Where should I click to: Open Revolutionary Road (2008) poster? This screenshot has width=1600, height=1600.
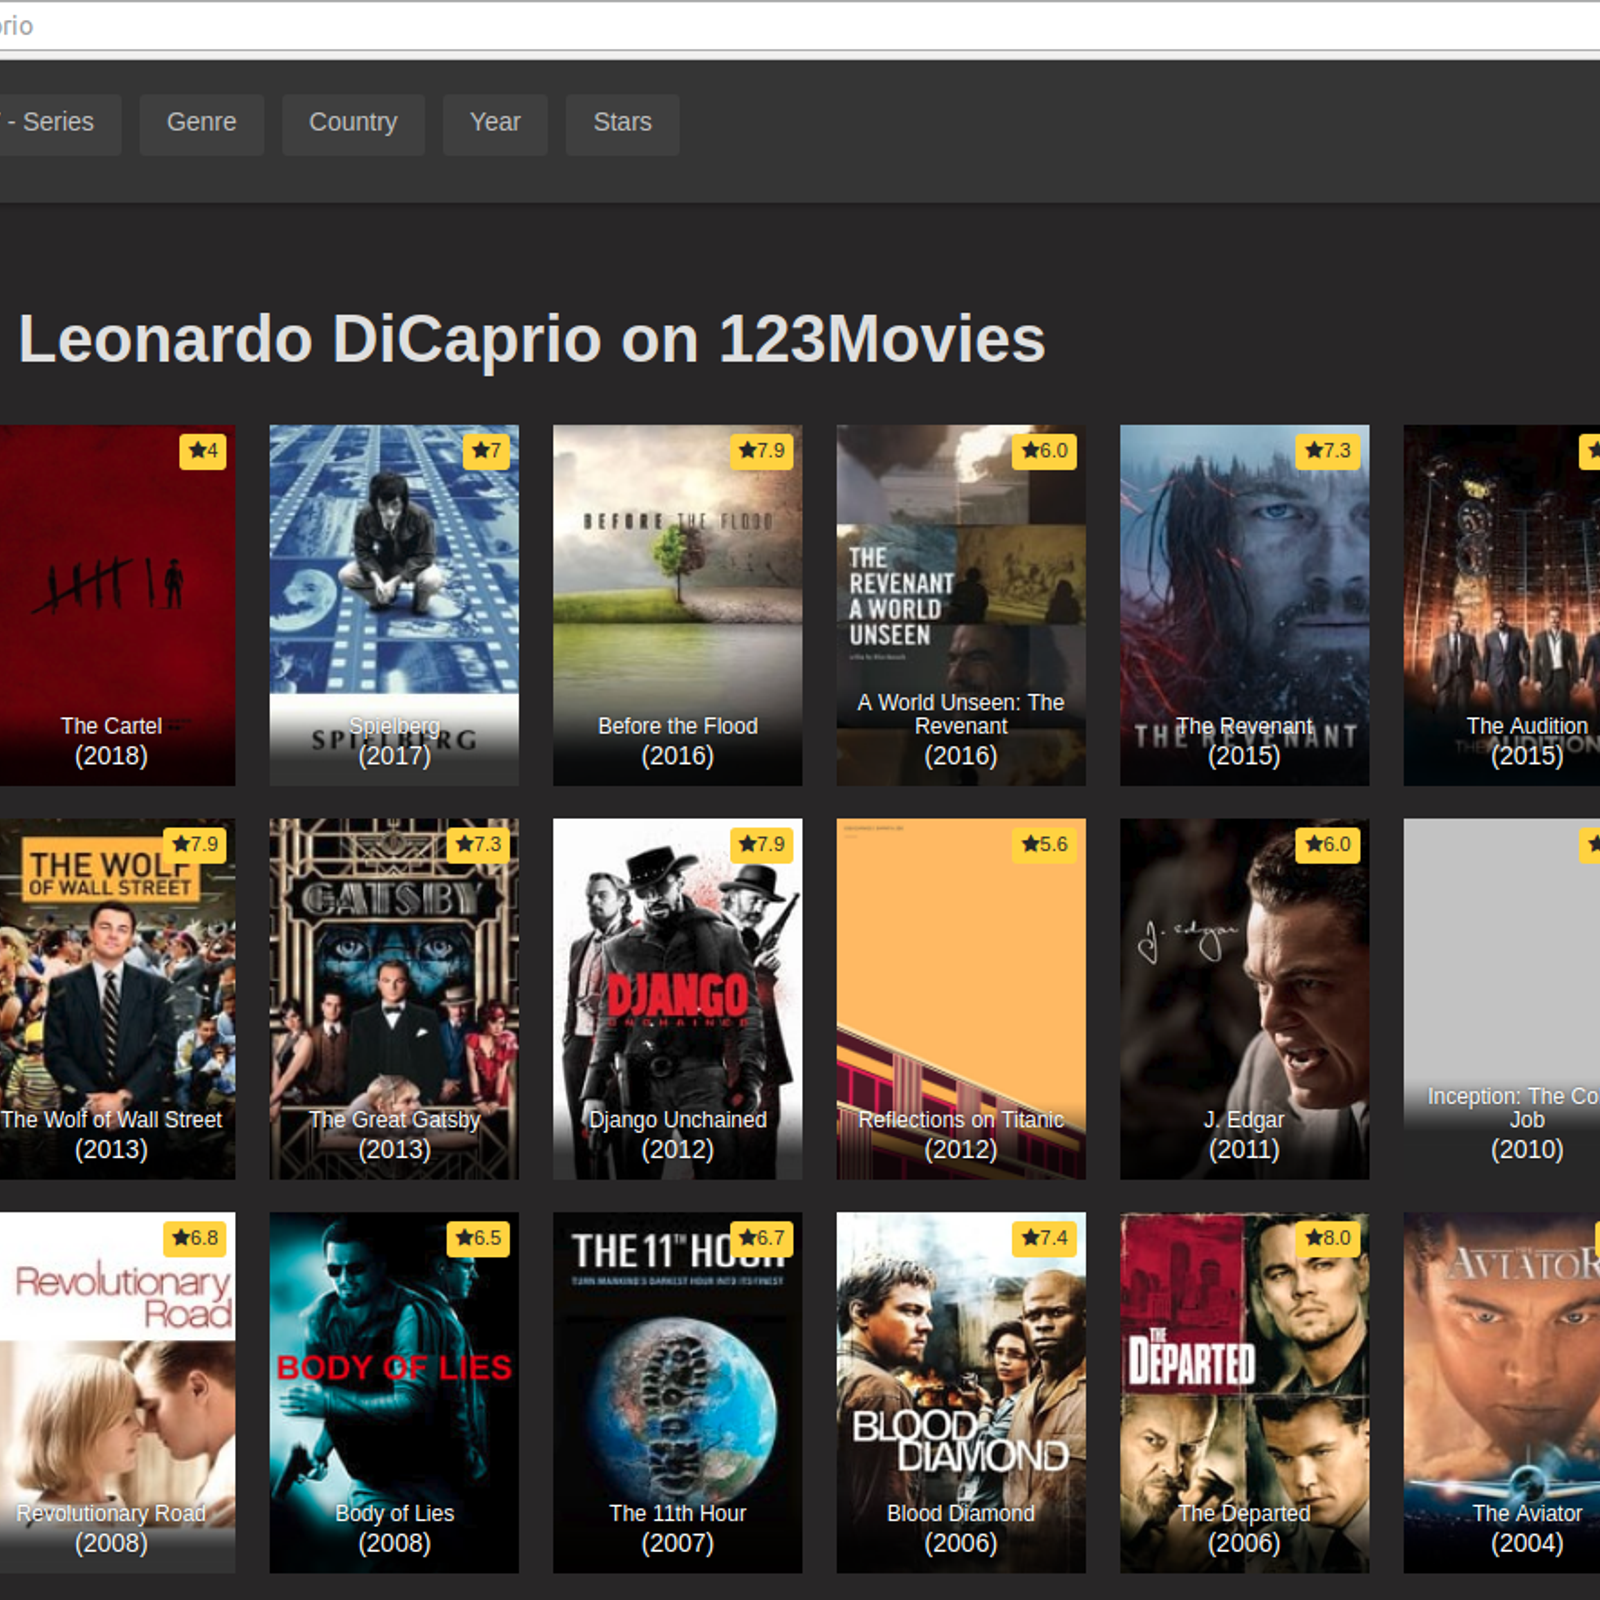point(117,1393)
